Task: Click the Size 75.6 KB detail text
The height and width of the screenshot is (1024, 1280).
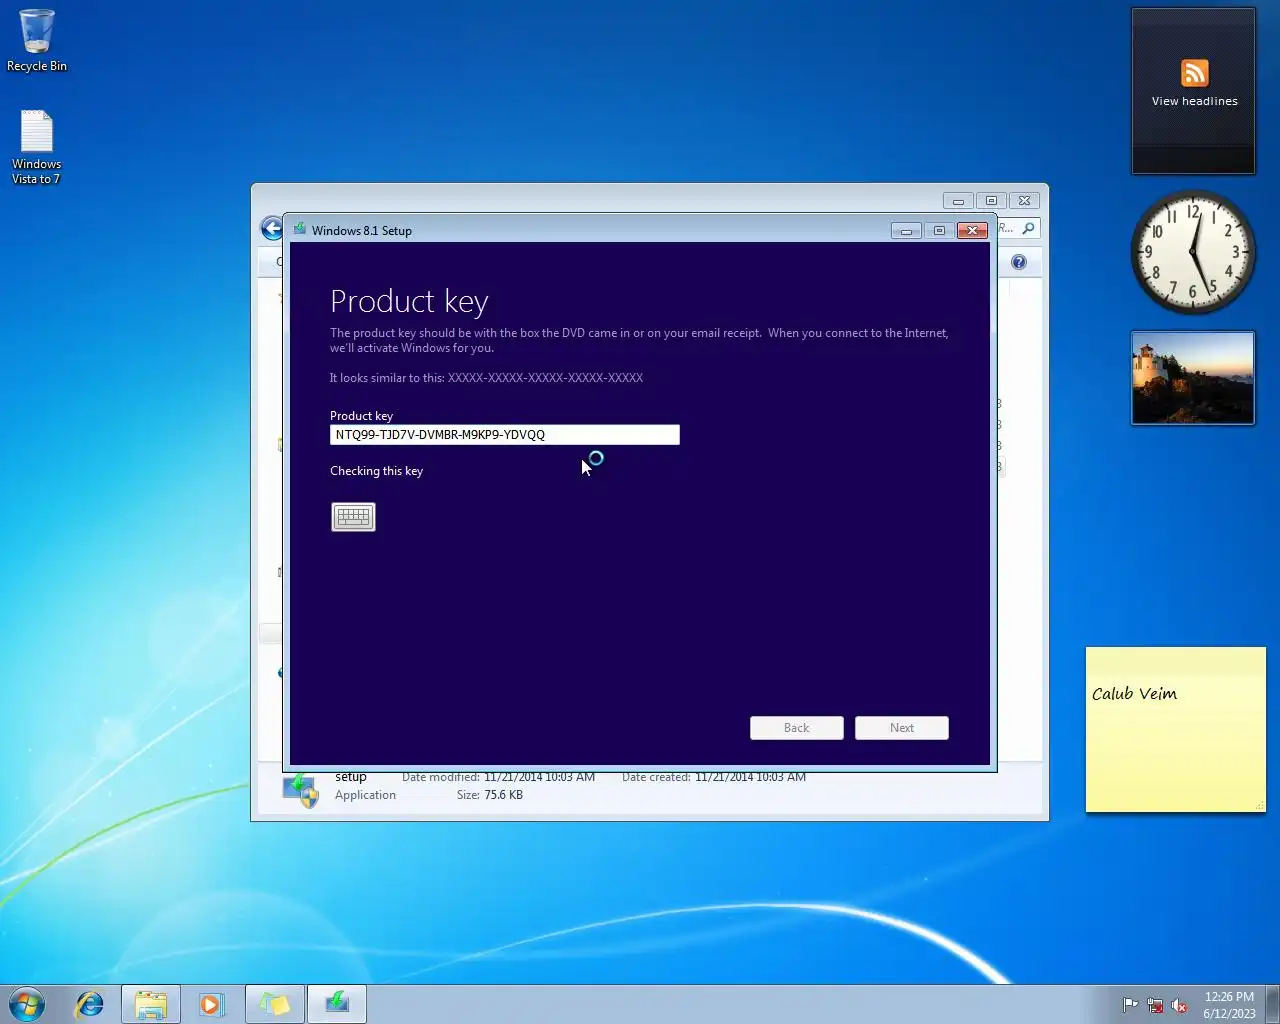Action: [490, 795]
